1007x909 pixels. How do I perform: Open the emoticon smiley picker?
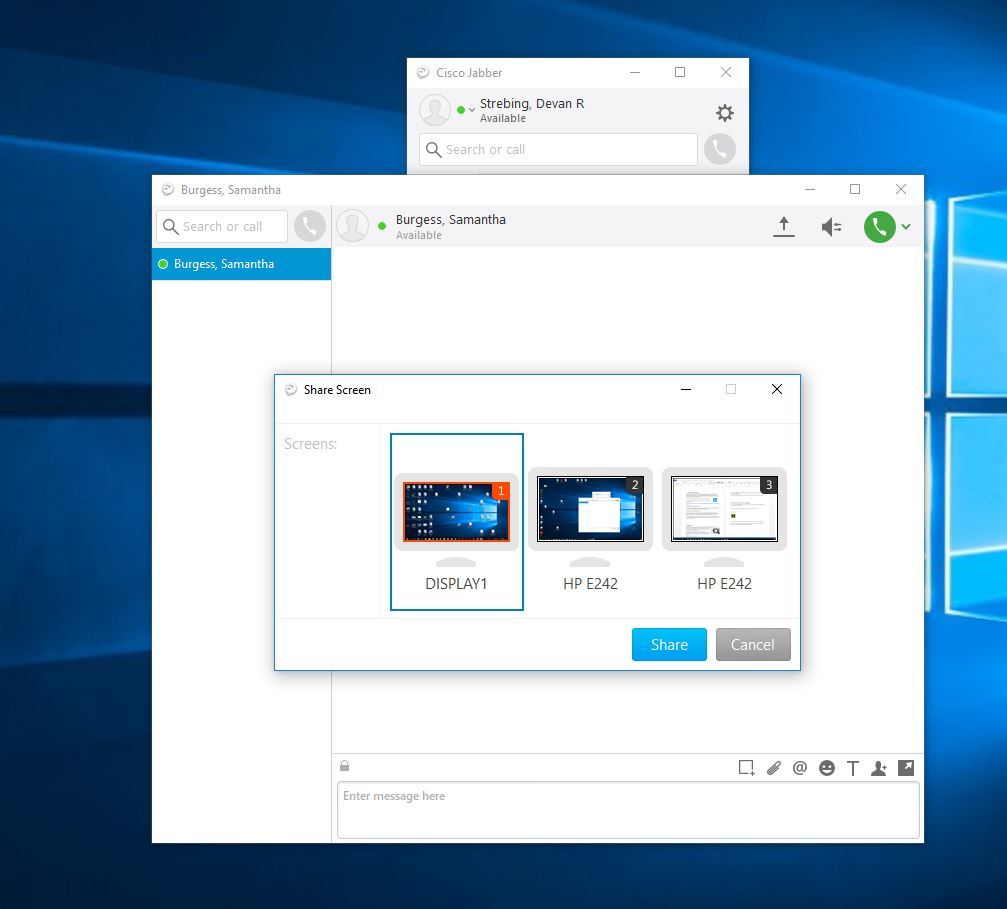coord(827,768)
